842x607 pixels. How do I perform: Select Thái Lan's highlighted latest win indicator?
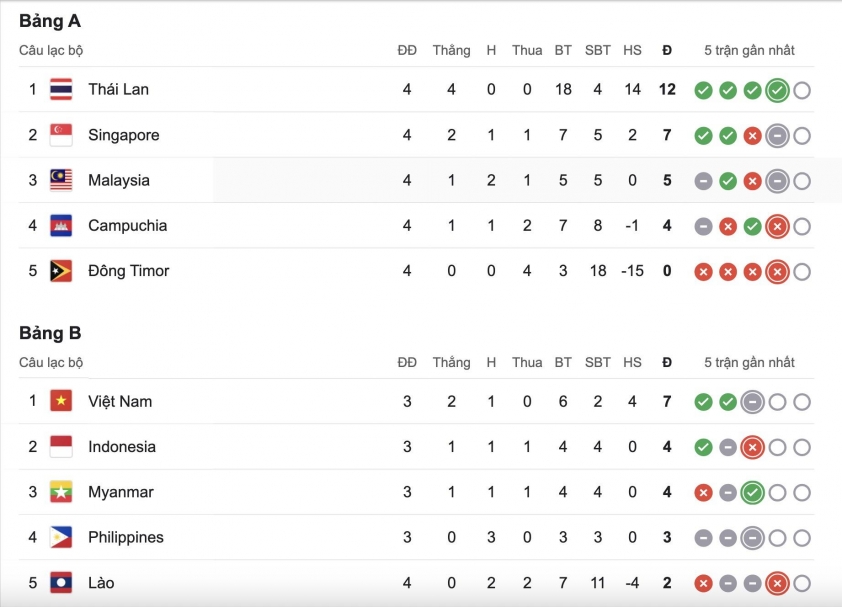777,90
